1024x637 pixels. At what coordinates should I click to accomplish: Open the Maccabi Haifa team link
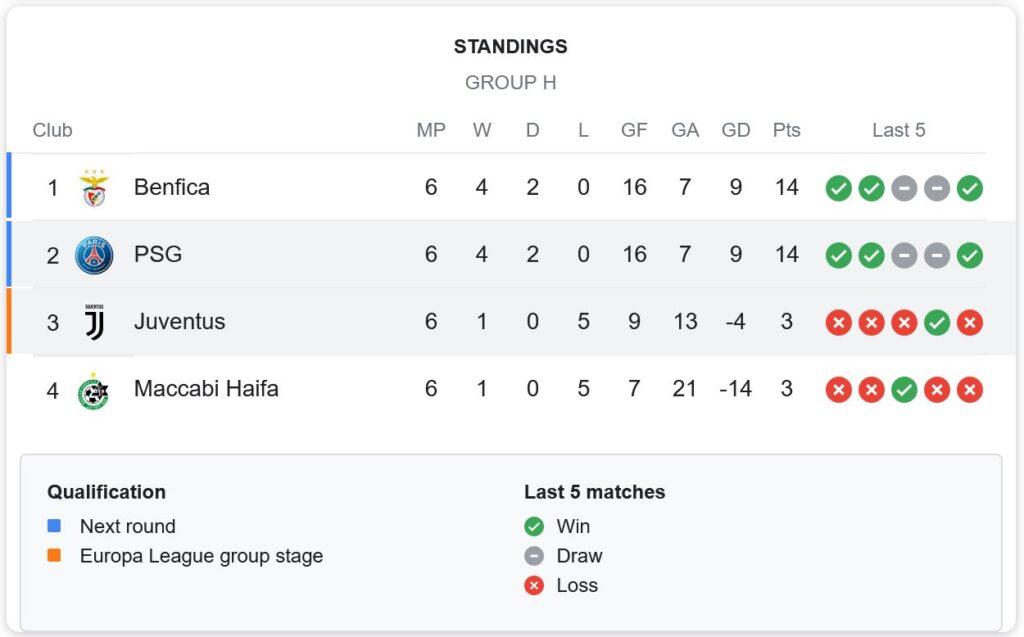pyautogui.click(x=206, y=390)
